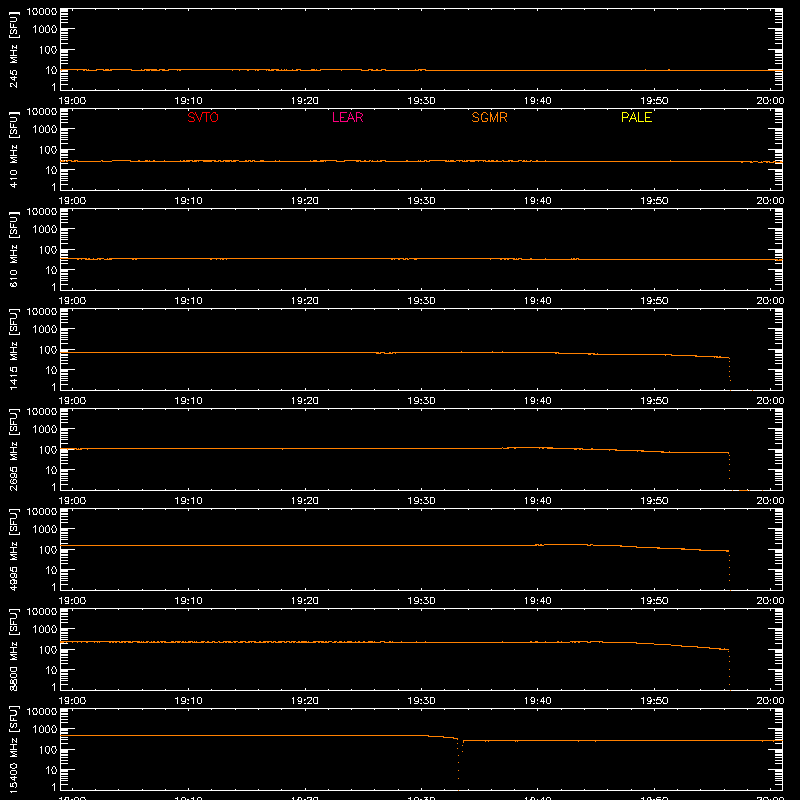Select the 1415 MHz [SFU] axis title

pyautogui.click(x=14, y=349)
